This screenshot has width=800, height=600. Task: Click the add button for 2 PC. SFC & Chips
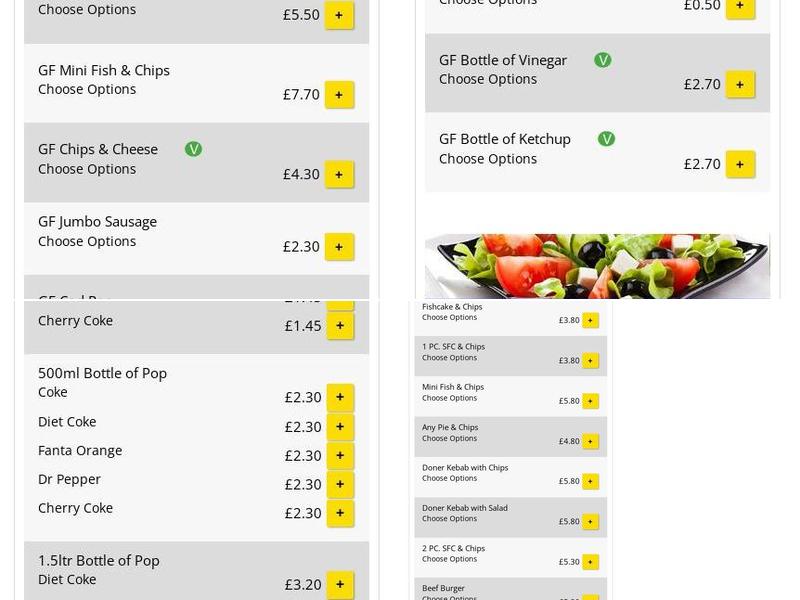[590, 560]
